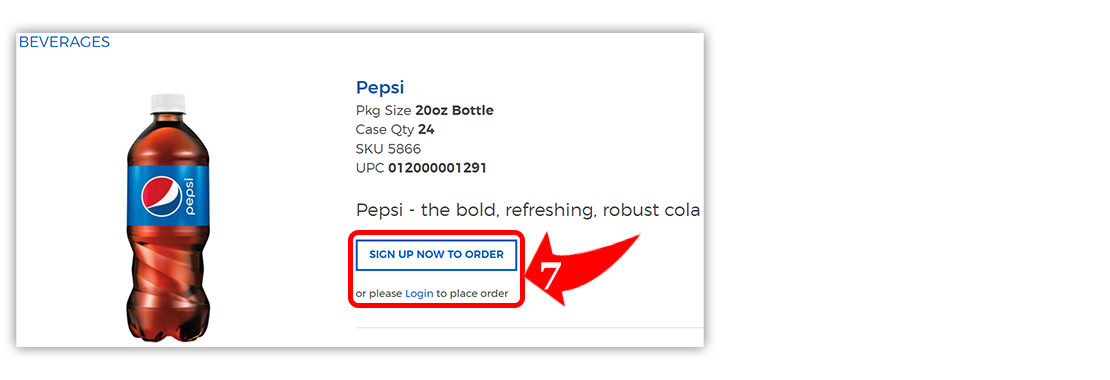Image resolution: width=1110 pixels, height=380 pixels.
Task: Click the 'to place order' text
Action: [472, 293]
